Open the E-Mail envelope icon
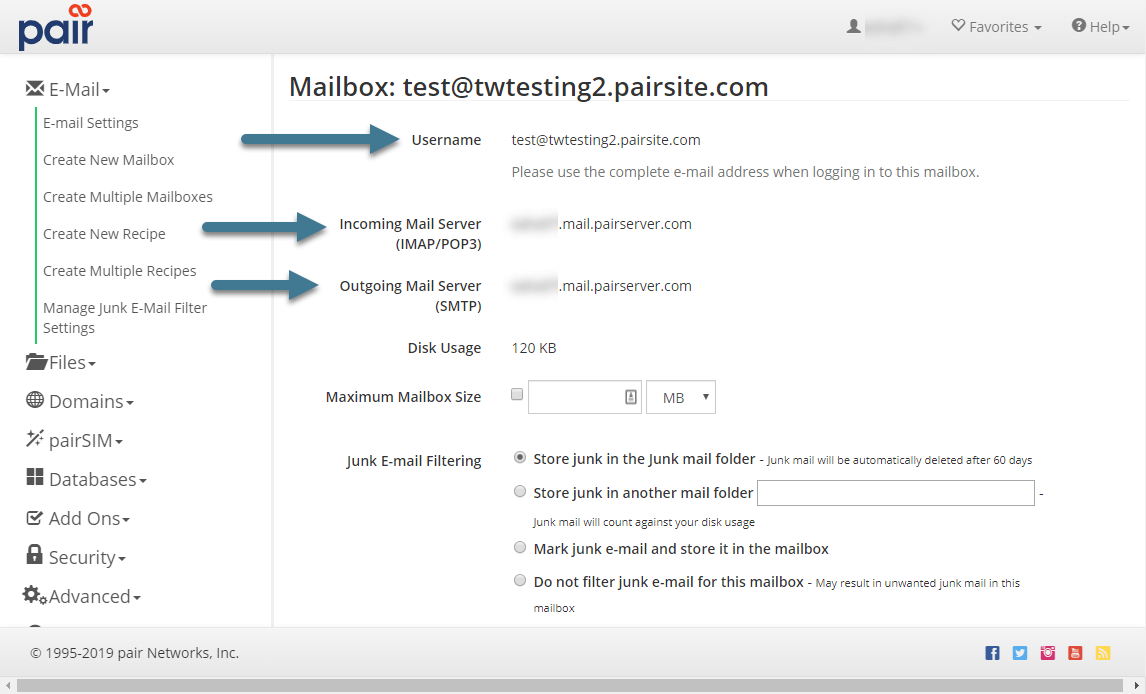This screenshot has width=1146, height=694. 34,88
